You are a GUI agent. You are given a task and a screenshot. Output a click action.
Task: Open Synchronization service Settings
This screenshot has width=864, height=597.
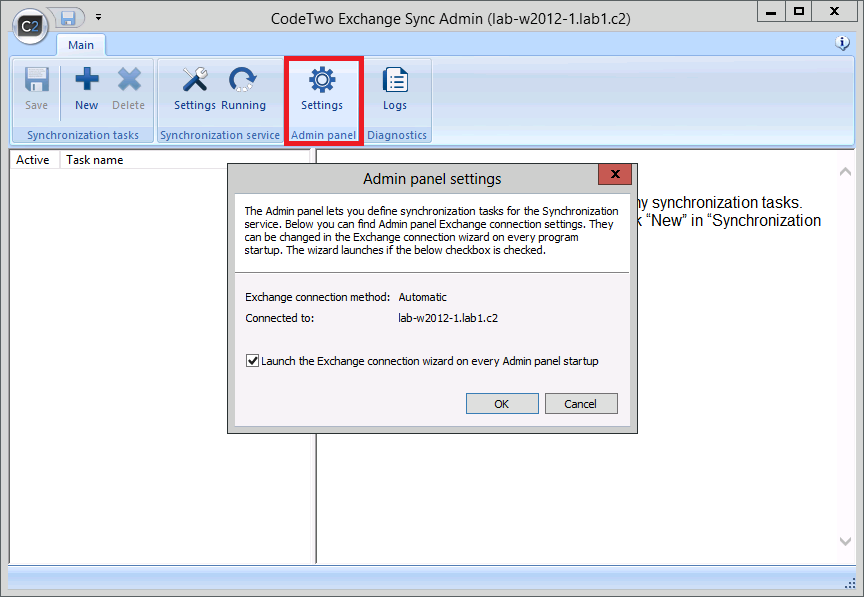pos(195,89)
